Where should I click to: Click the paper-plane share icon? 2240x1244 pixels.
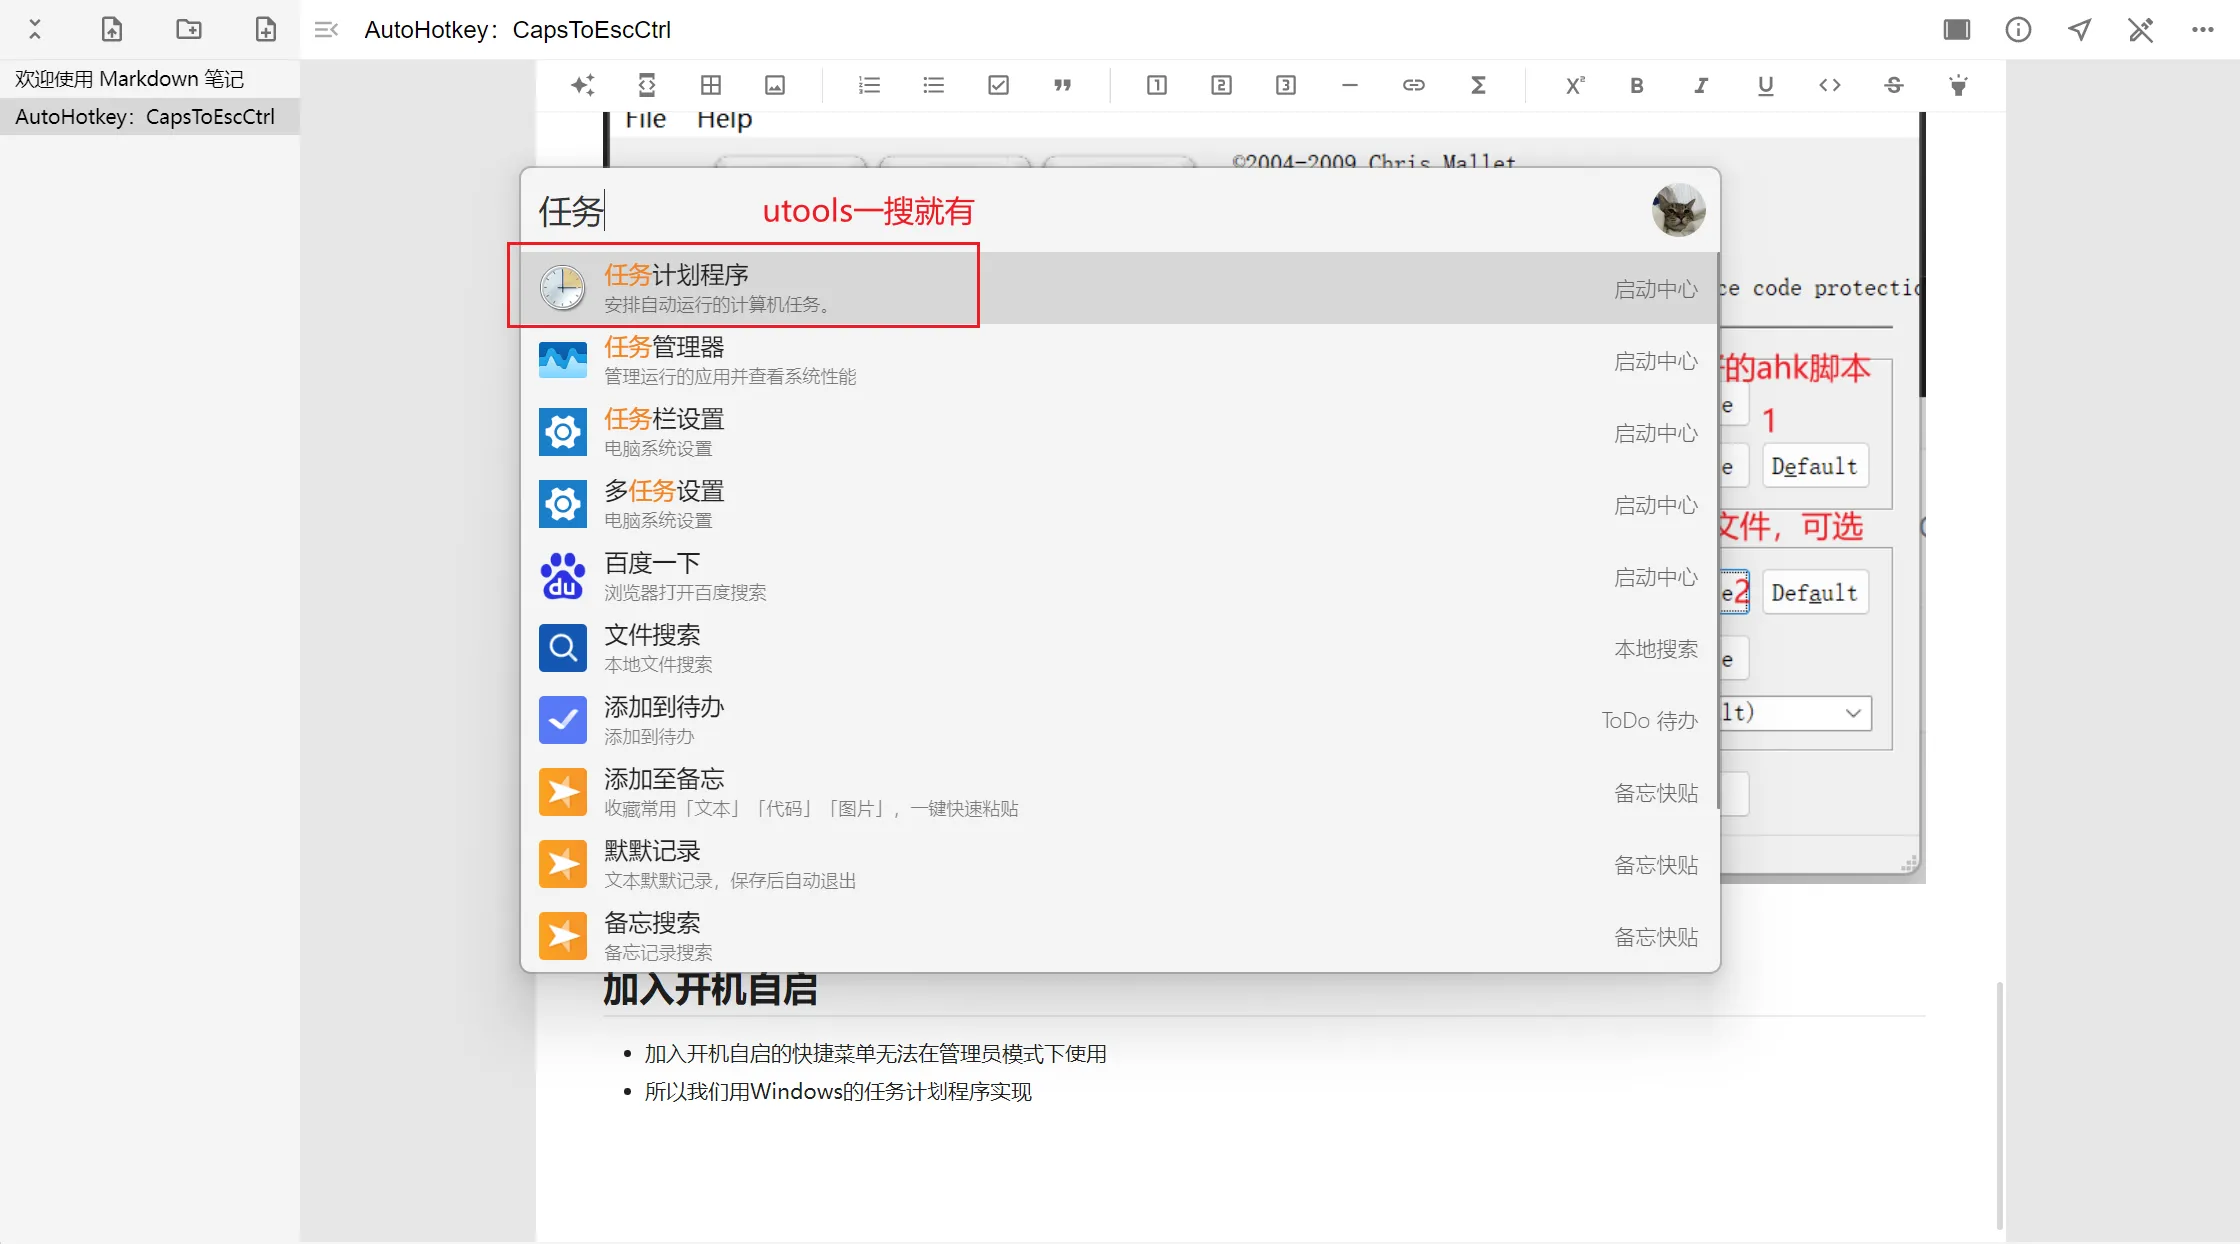2079,29
